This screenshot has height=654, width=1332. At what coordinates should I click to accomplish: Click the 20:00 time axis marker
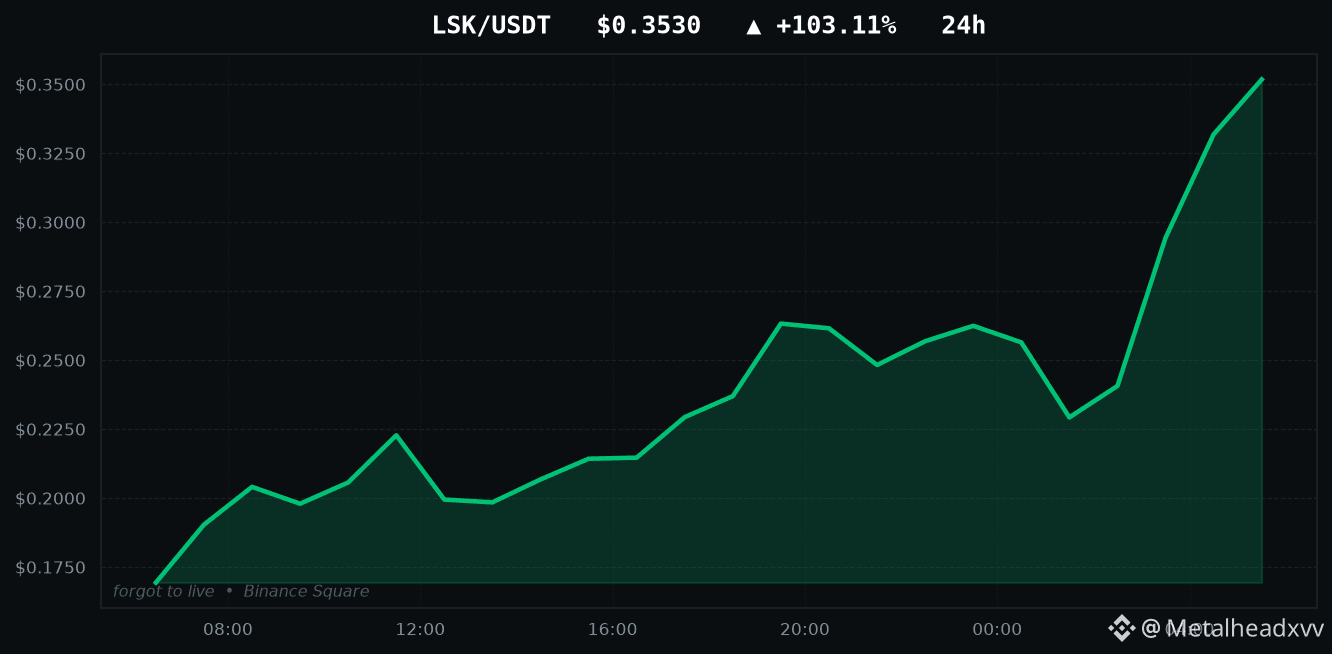tap(805, 630)
